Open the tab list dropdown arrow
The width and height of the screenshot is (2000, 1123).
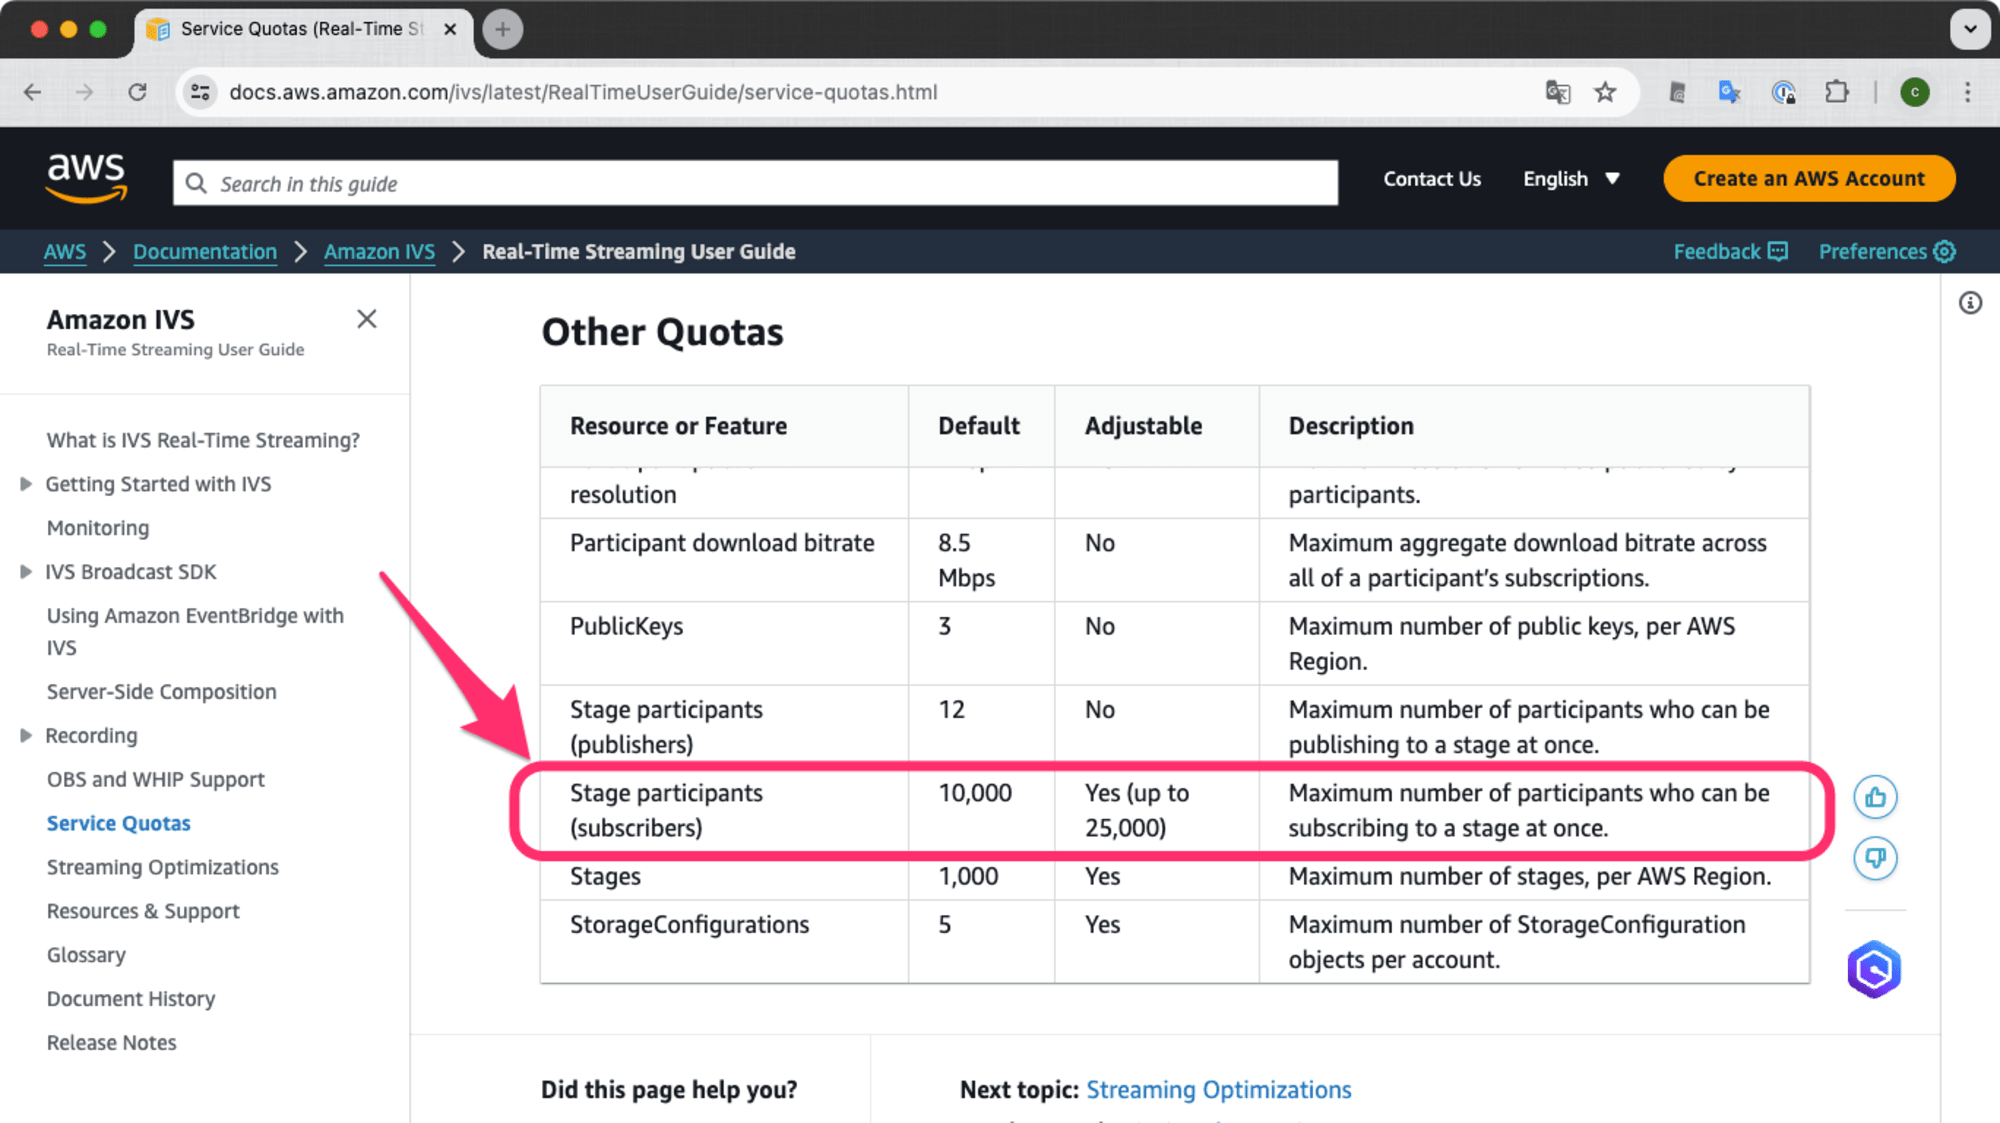tap(1969, 29)
